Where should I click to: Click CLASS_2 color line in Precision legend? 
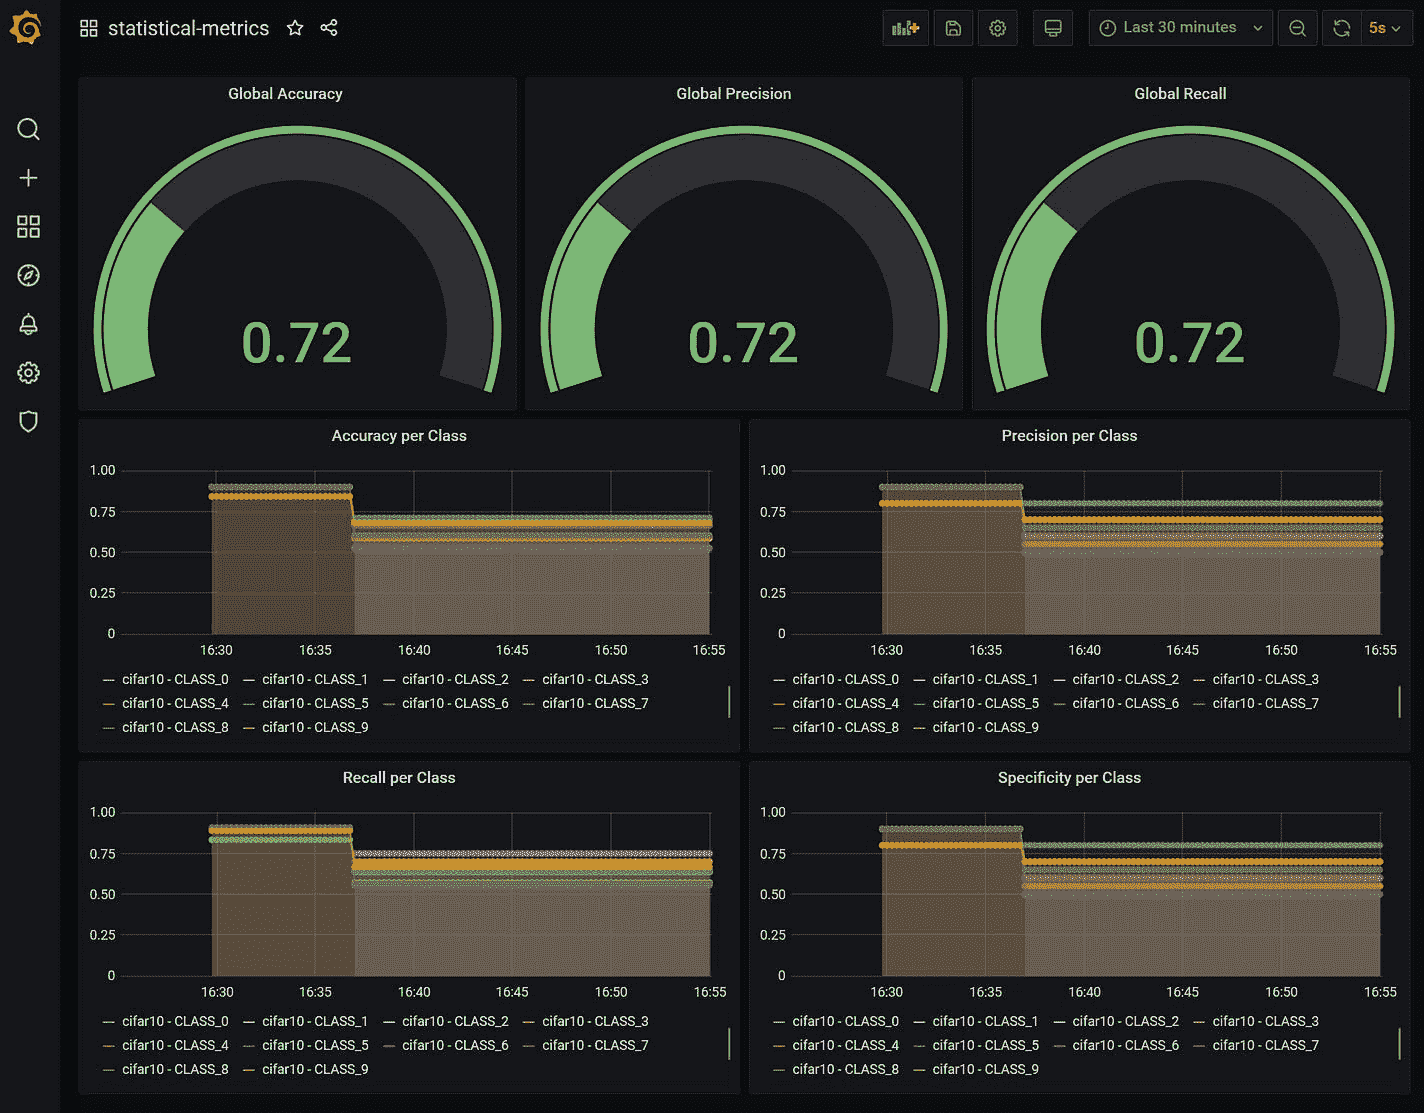tap(1059, 680)
